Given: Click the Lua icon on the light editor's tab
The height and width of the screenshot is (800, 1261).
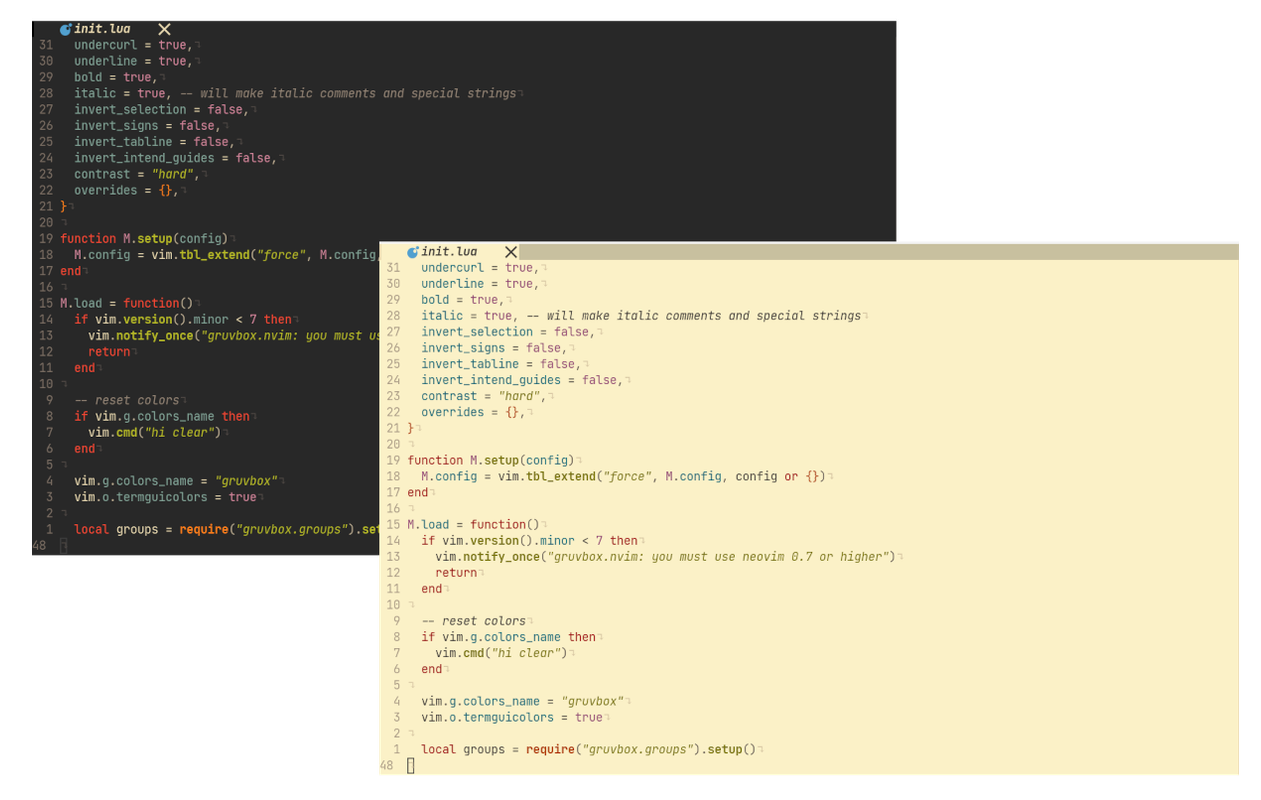Looking at the screenshot, I should pyautogui.click(x=411, y=252).
